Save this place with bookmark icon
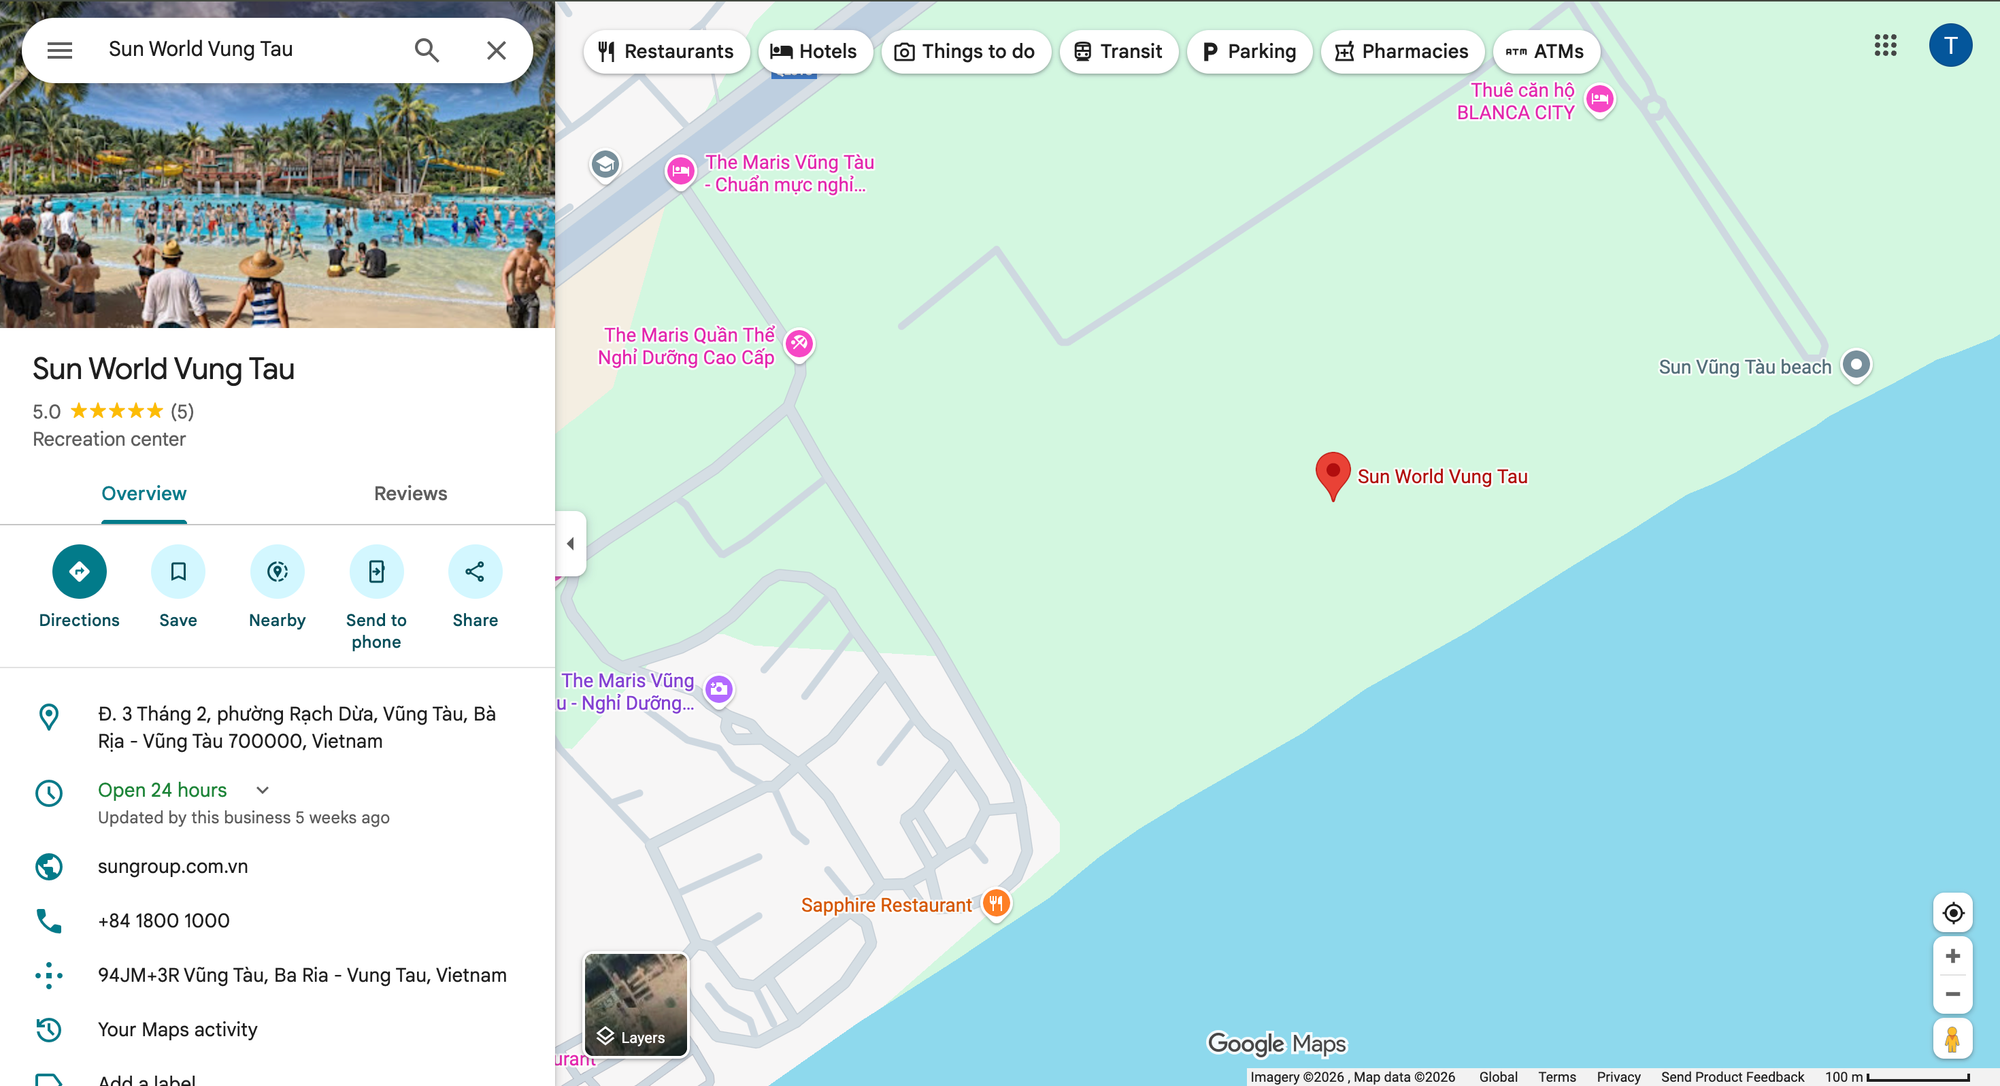 point(178,572)
